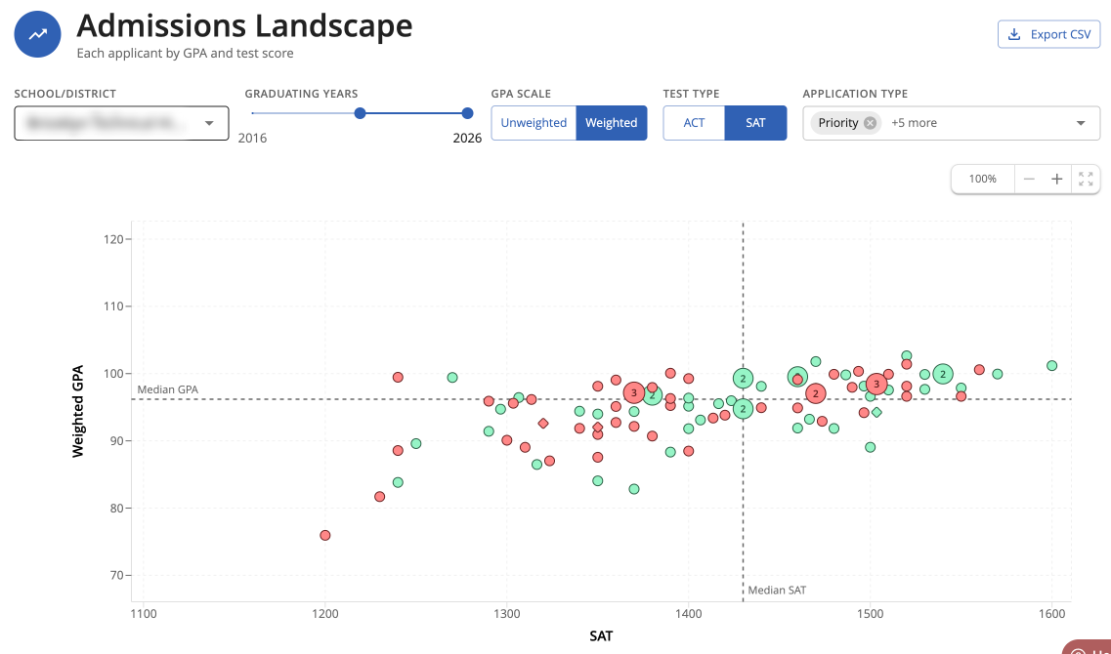
Task: Zoom in using the plus icon
Action: point(1056,179)
